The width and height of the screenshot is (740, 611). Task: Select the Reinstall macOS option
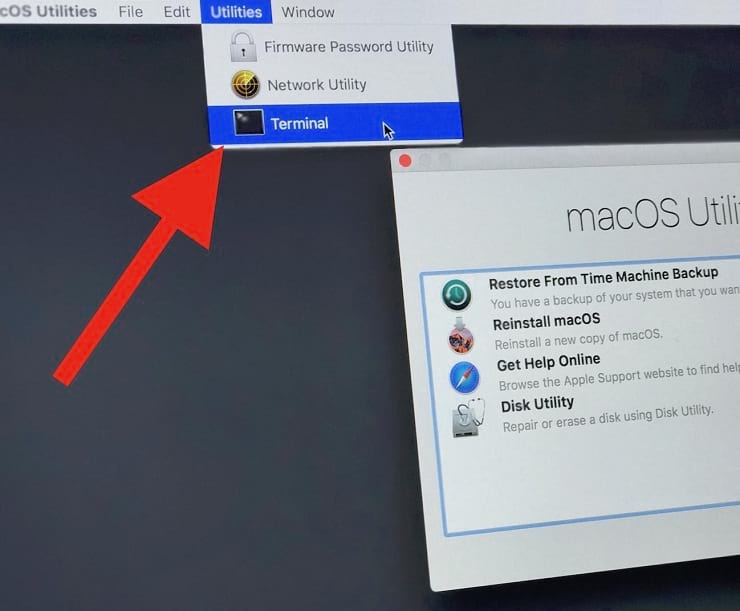547,321
